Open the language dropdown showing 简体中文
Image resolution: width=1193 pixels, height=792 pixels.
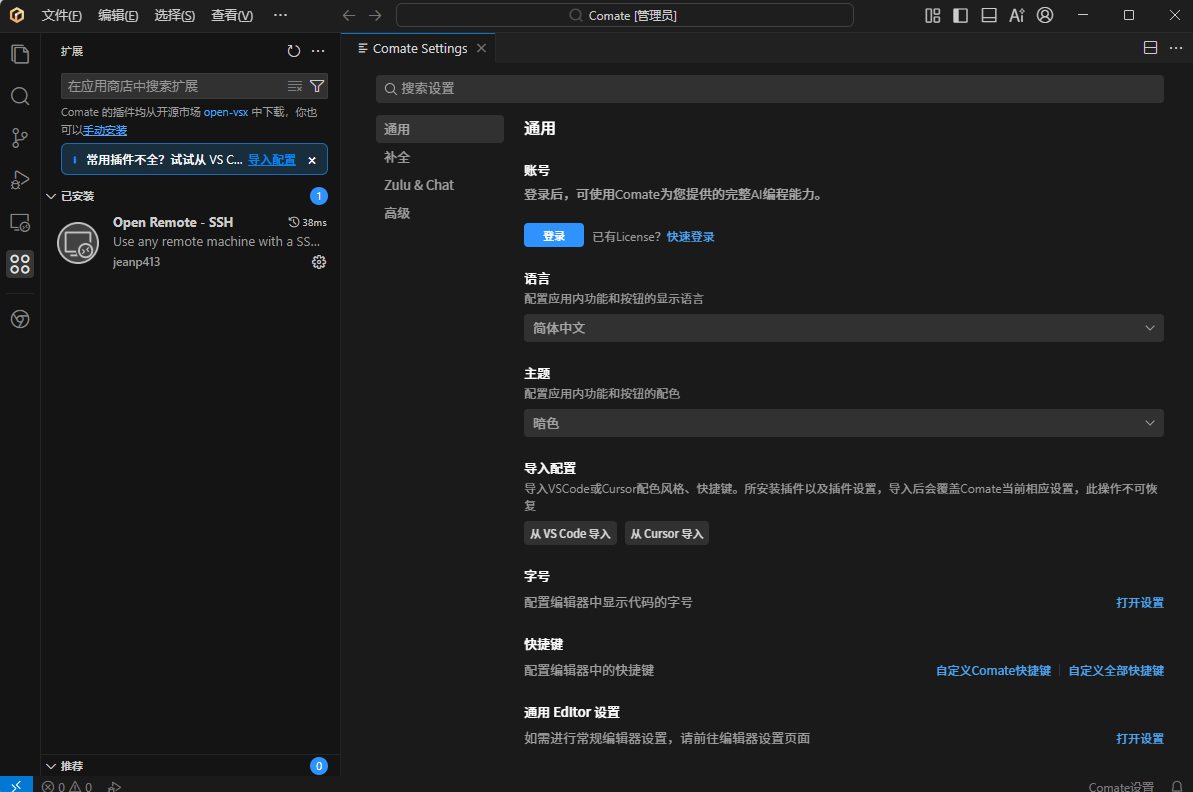pyautogui.click(x=843, y=328)
